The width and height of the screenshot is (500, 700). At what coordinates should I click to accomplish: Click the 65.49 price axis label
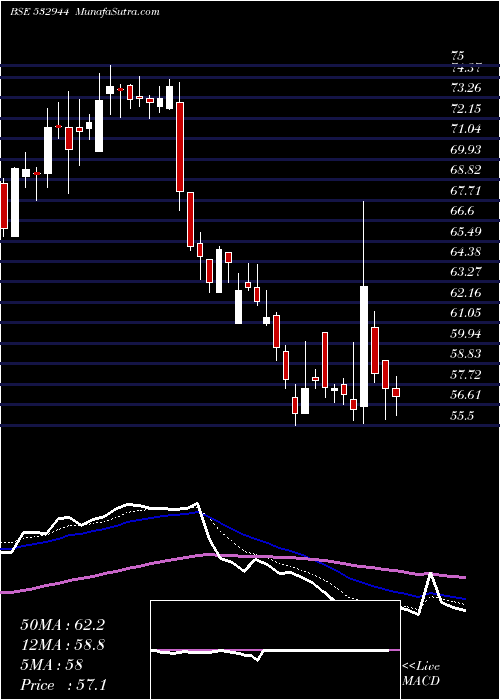point(466,232)
